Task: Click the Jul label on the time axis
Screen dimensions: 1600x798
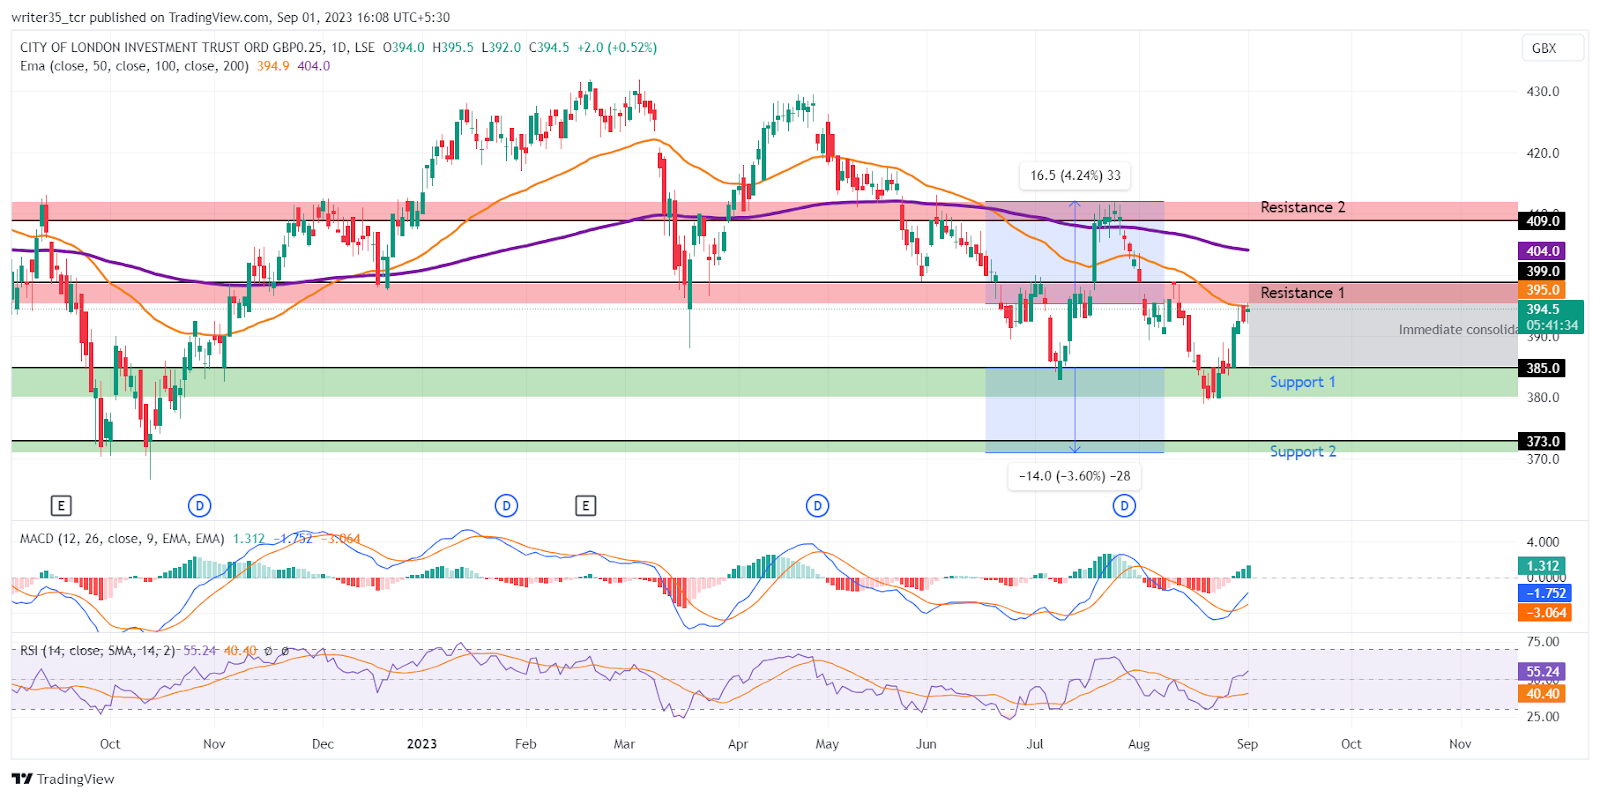Action: click(1035, 744)
